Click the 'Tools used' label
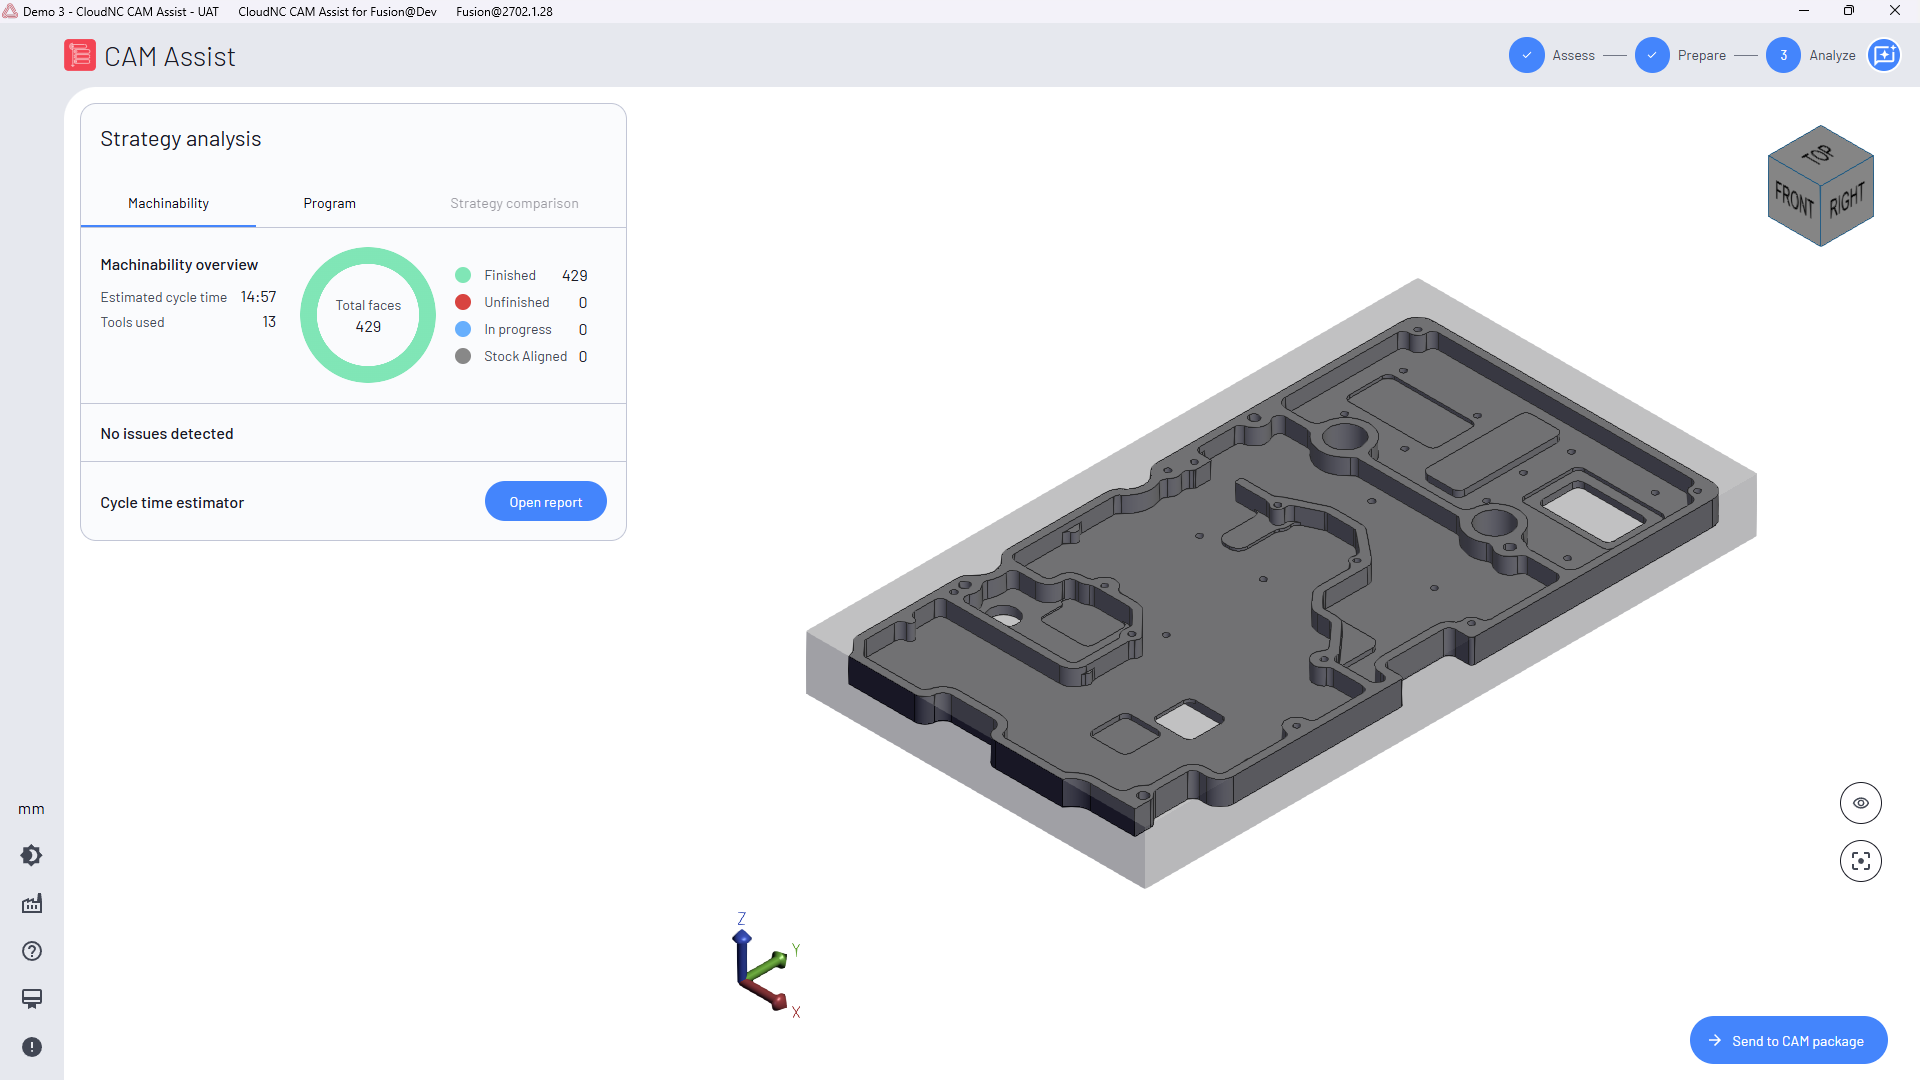 pos(132,322)
